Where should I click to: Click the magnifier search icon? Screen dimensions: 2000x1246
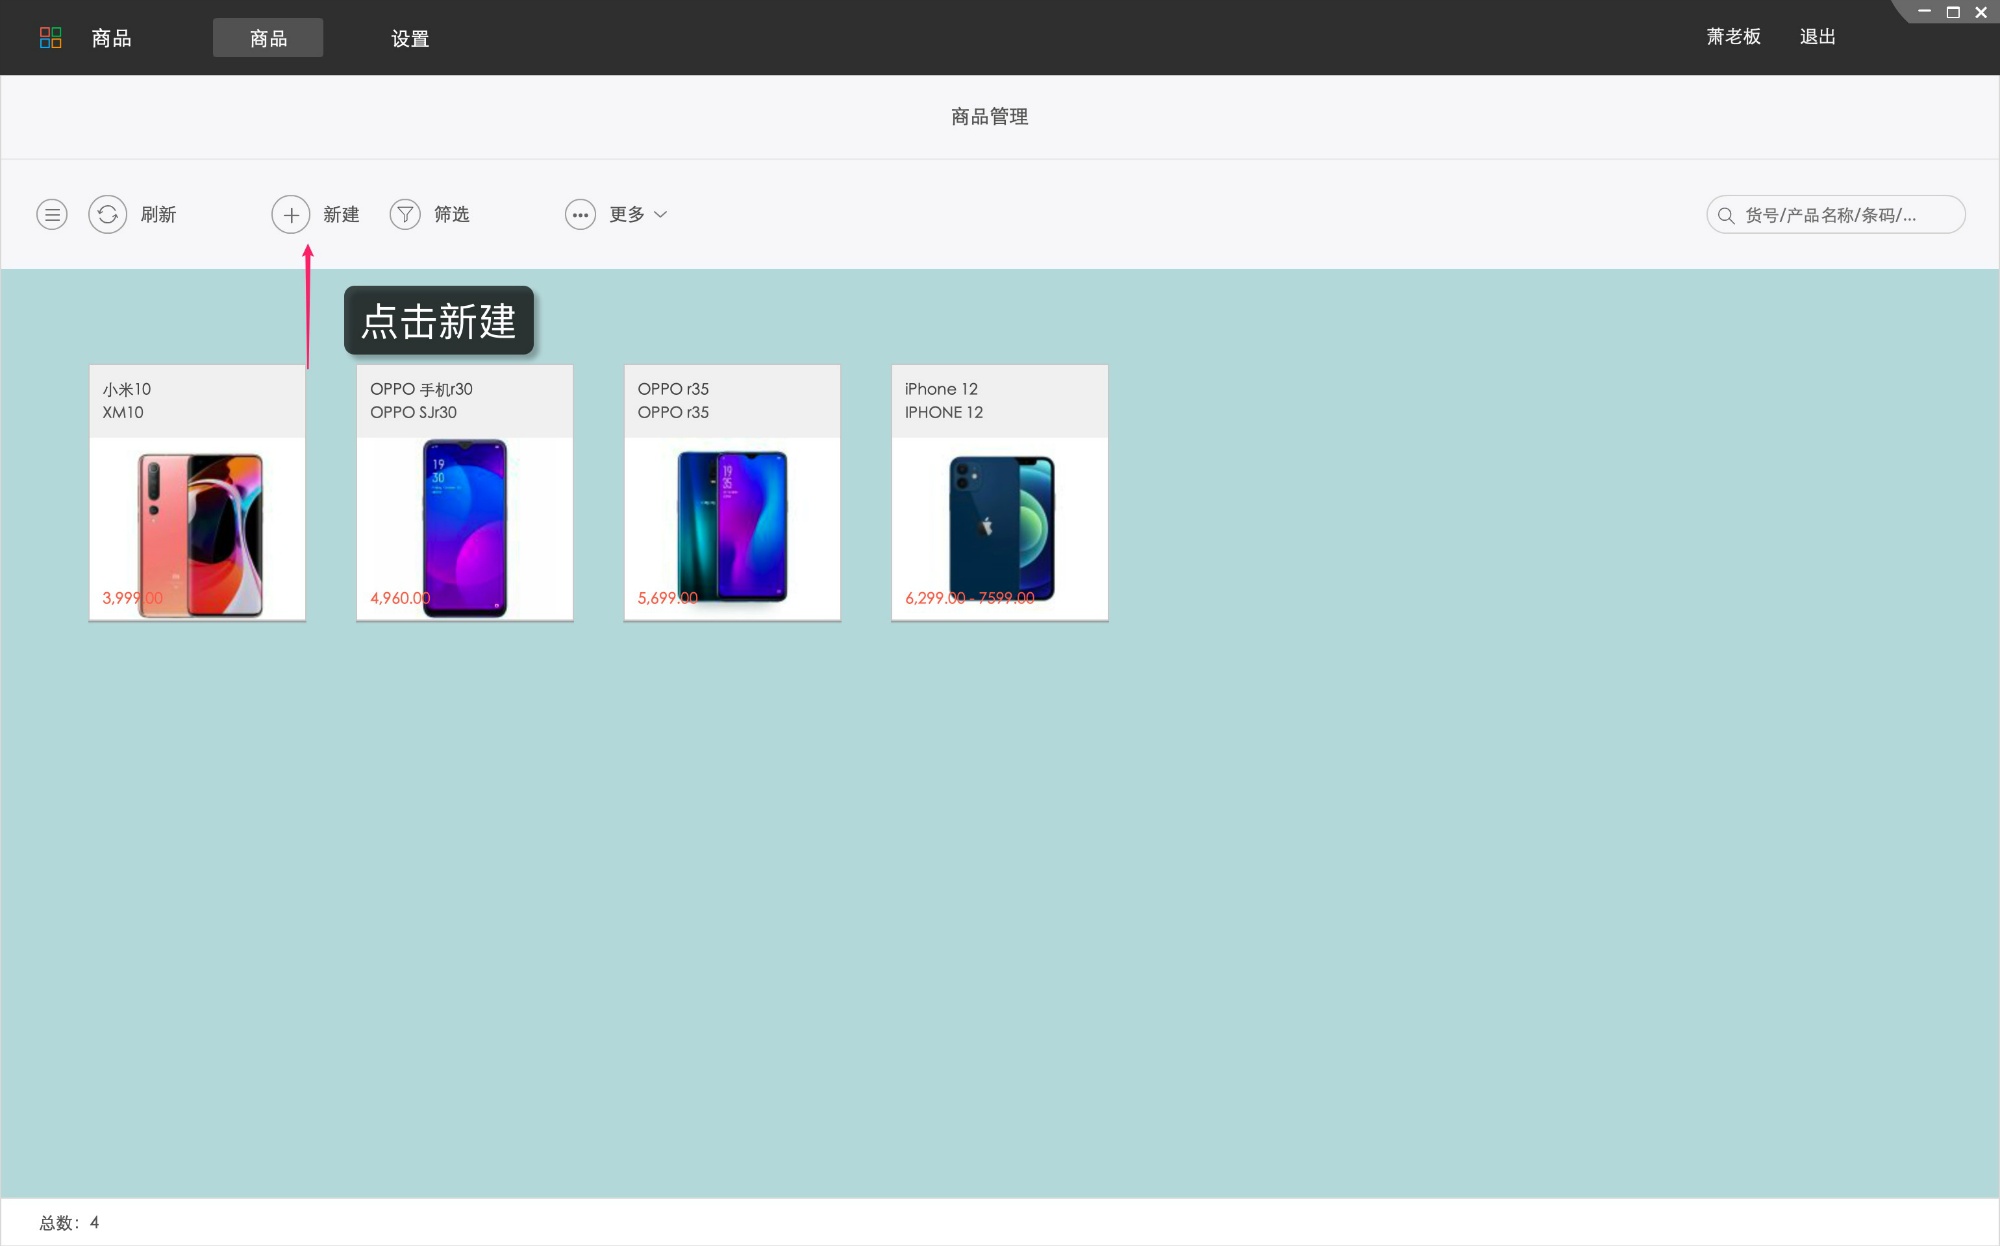1726,215
